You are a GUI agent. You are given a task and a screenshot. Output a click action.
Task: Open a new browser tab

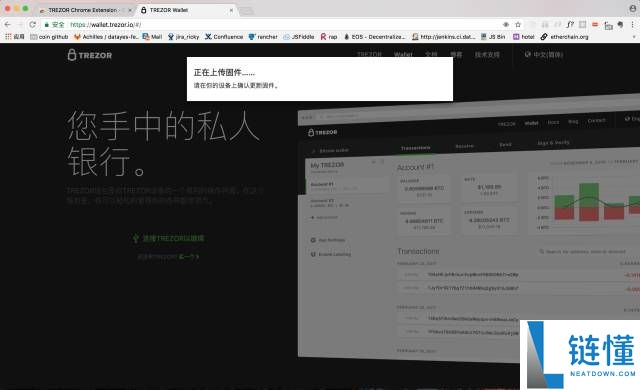246,11
